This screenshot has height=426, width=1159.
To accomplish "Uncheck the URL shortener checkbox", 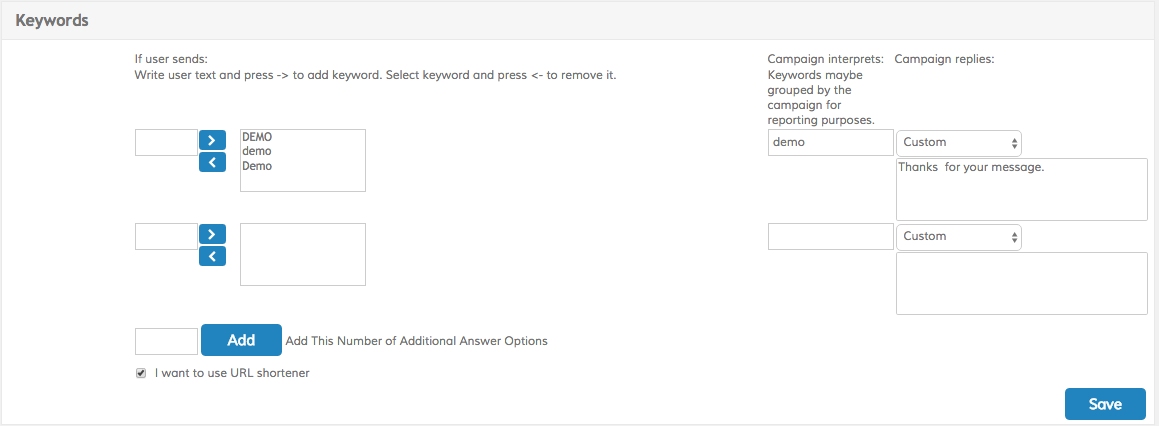I will click(141, 373).
